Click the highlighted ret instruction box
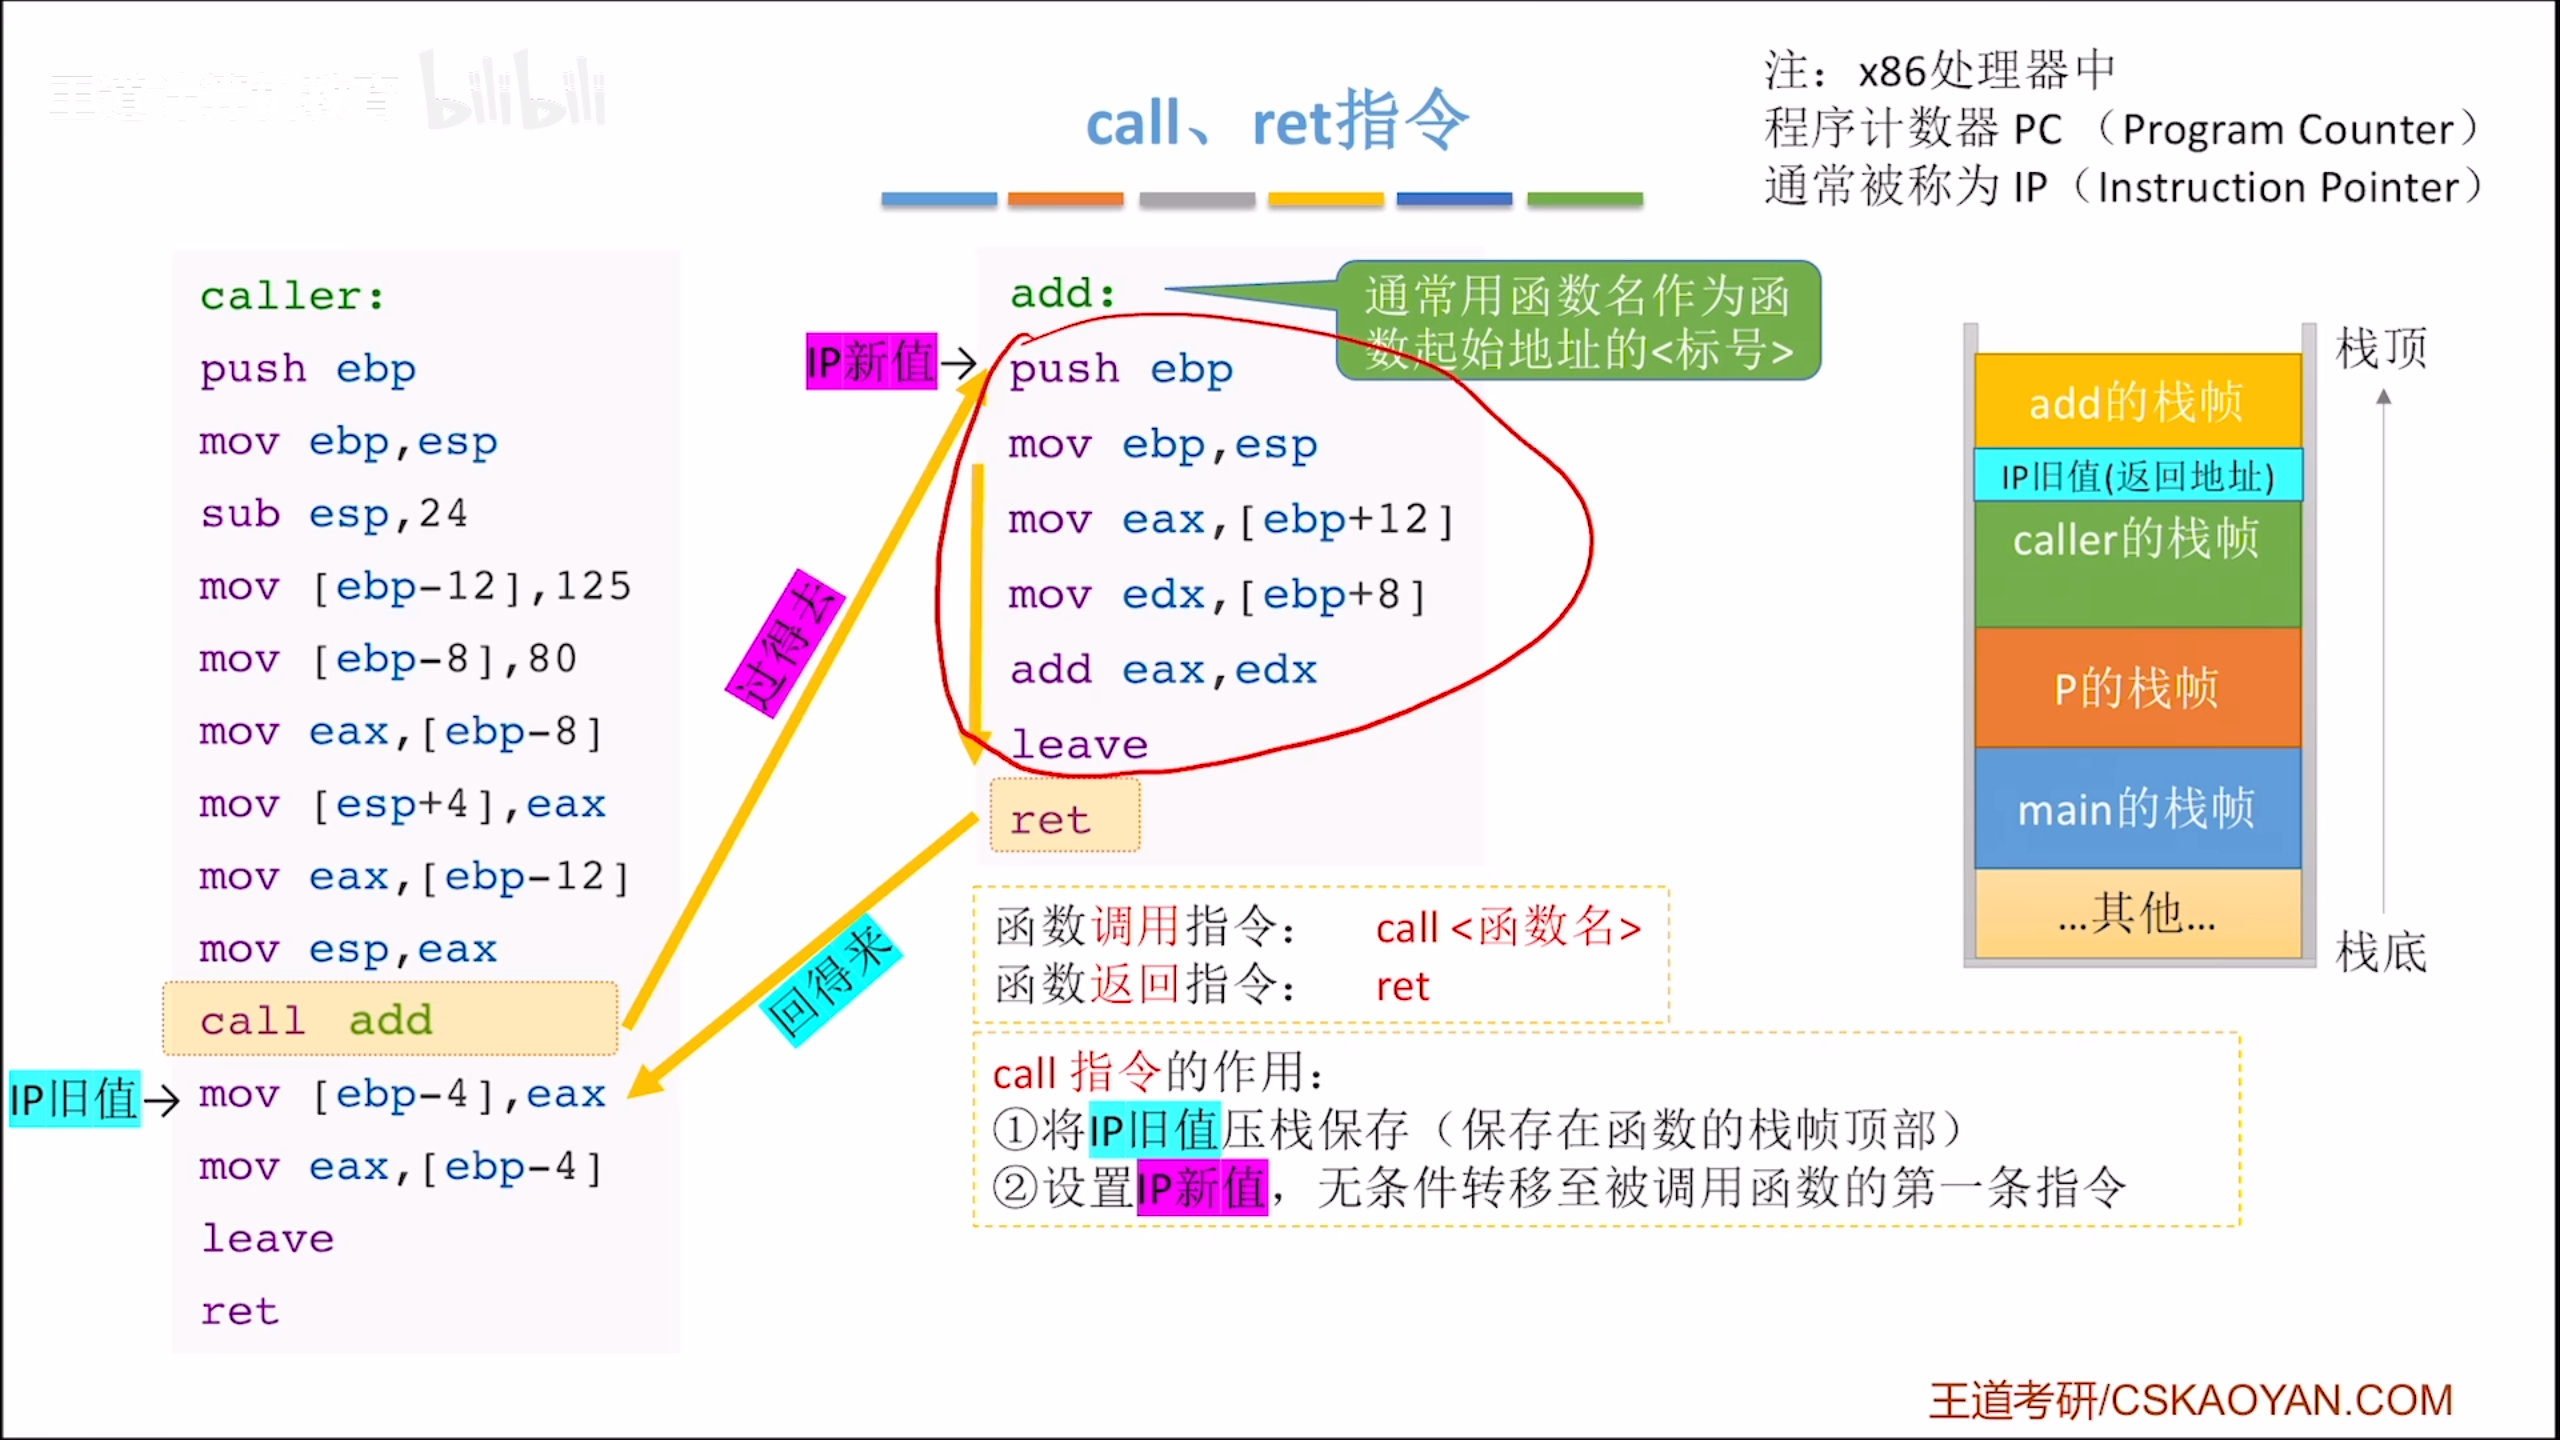Viewport: 2560px width, 1440px height. pos(1064,817)
